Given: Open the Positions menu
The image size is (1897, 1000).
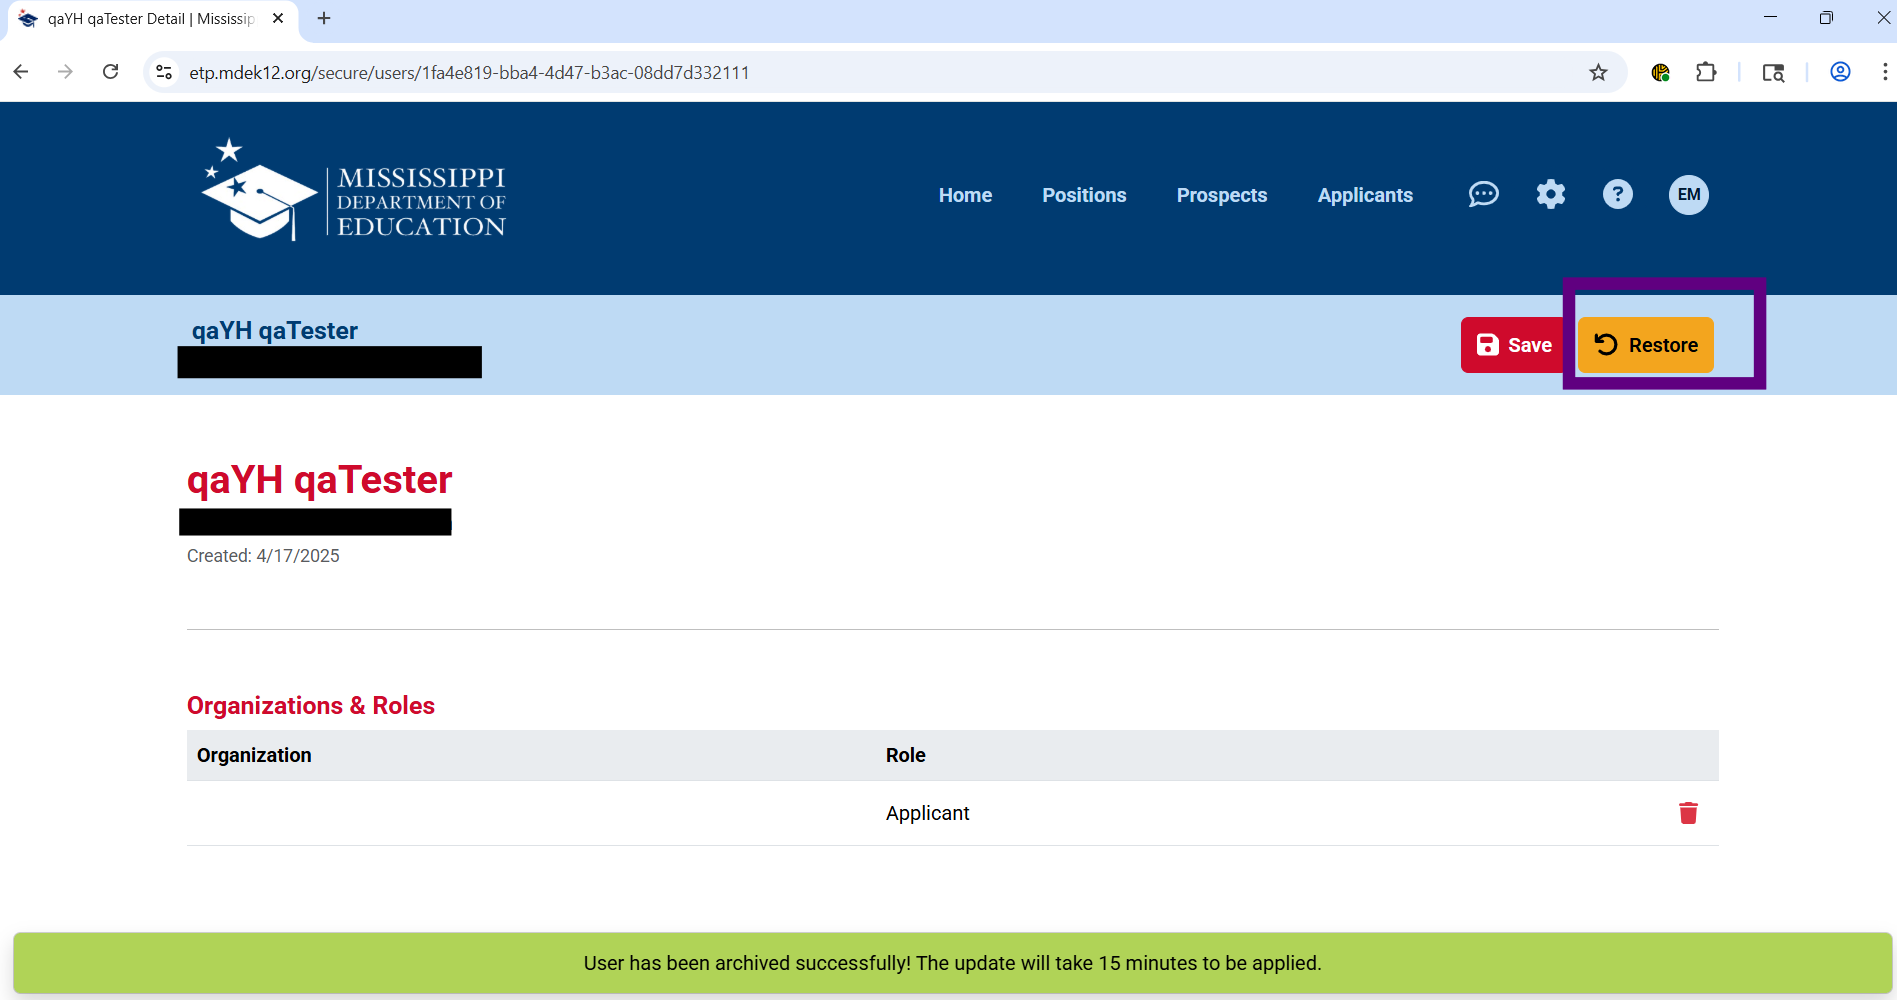Looking at the screenshot, I should coord(1084,195).
